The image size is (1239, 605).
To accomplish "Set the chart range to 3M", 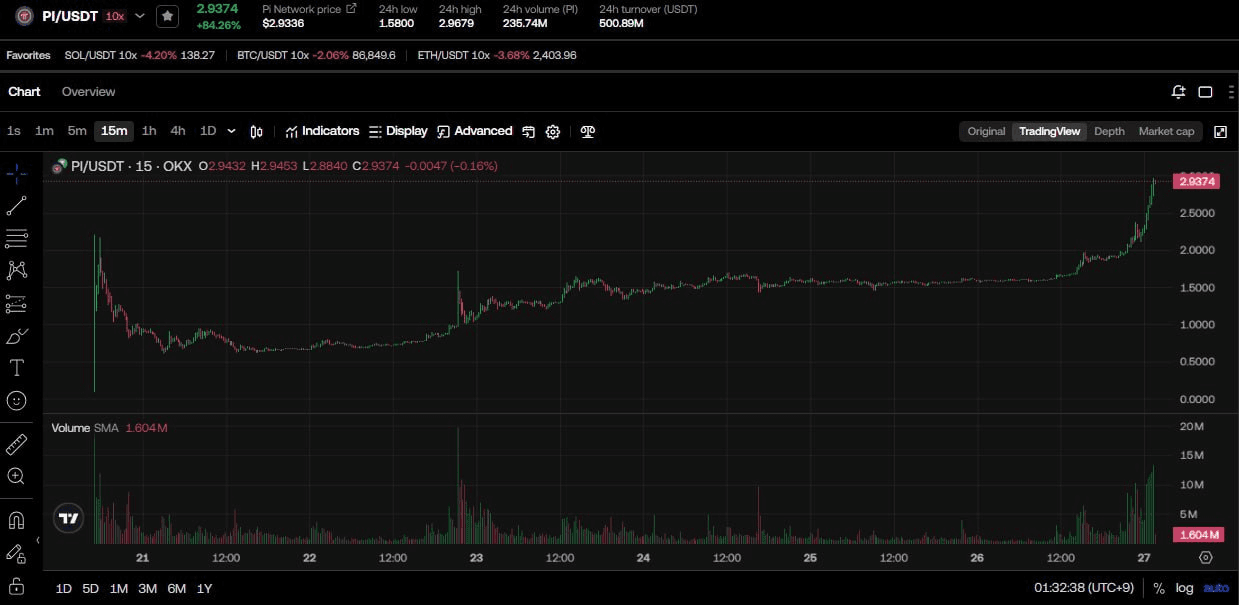I will coord(148,588).
